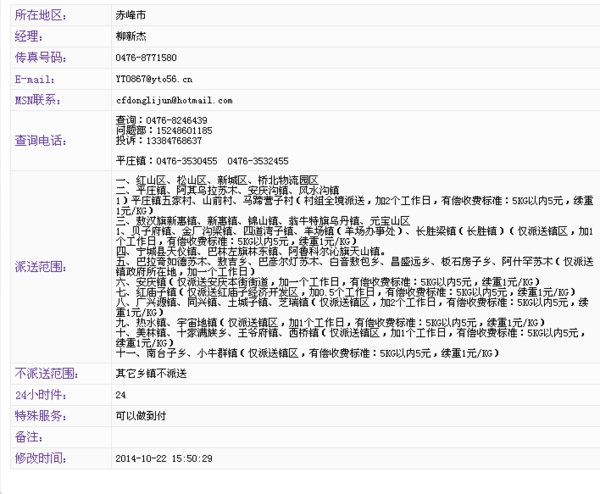
Task: Click the empty 备注 remarks cell
Action: tap(350, 437)
